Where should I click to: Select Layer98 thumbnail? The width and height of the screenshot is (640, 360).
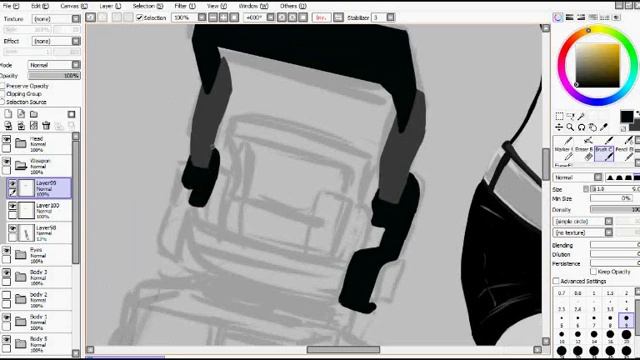pyautogui.click(x=27, y=233)
